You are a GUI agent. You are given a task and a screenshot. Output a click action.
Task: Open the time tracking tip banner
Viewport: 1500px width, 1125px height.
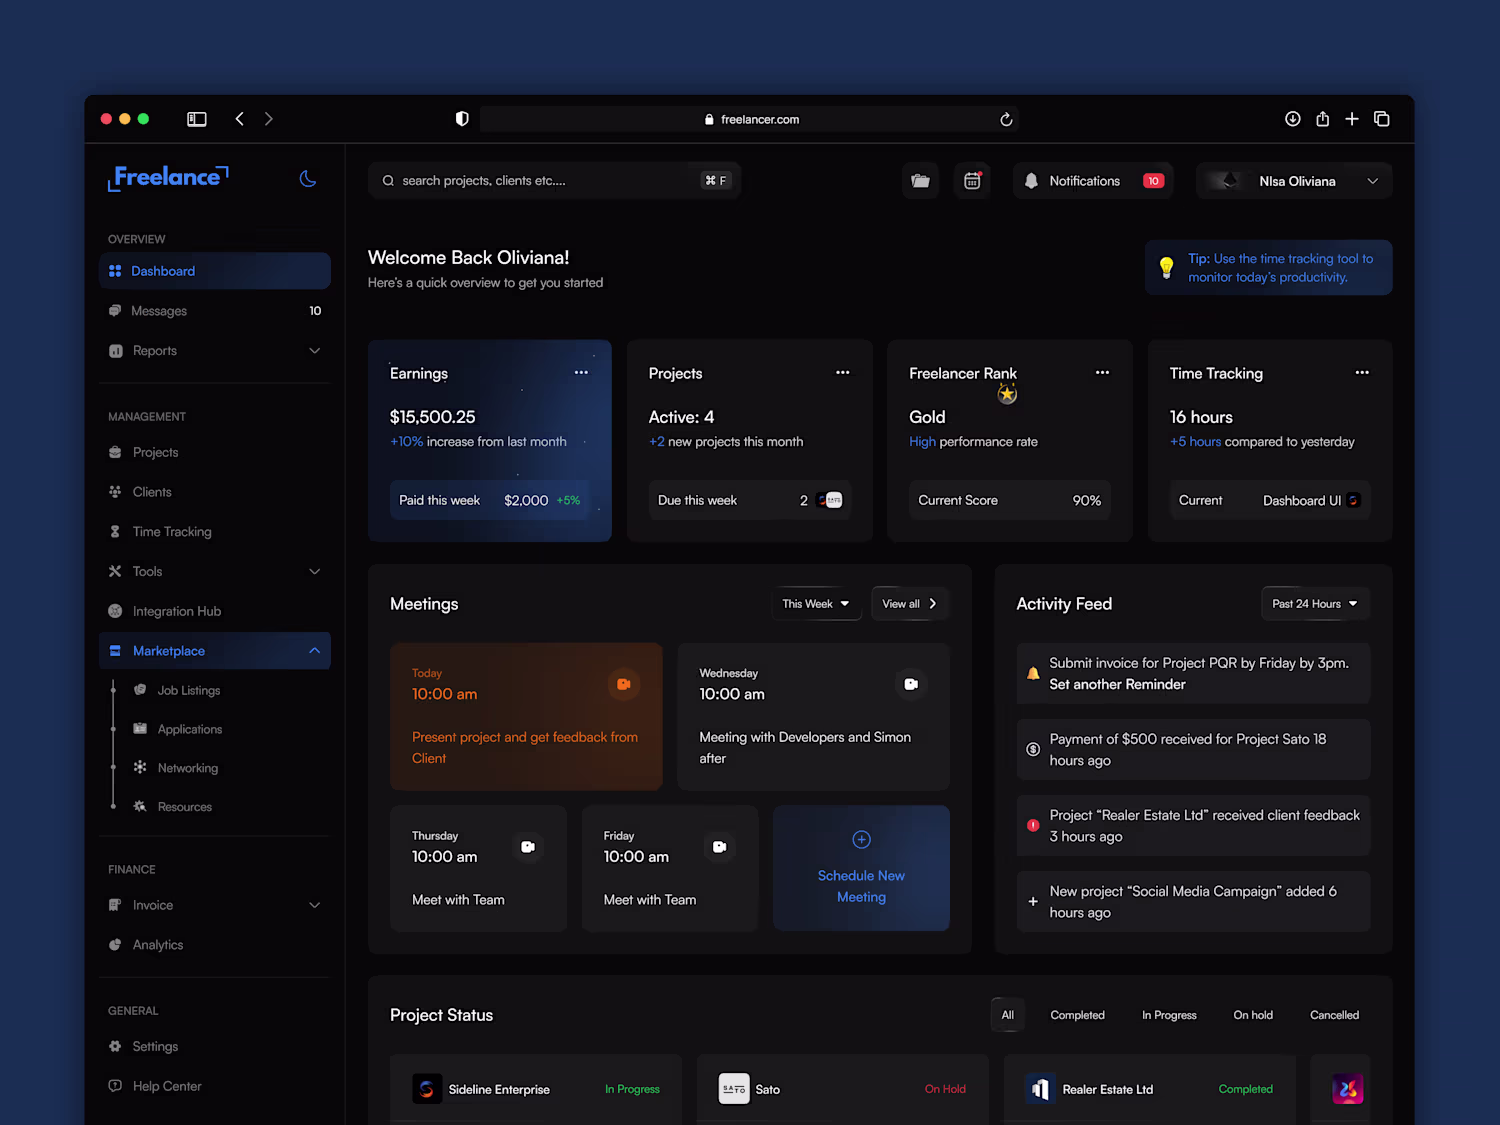tap(1268, 267)
